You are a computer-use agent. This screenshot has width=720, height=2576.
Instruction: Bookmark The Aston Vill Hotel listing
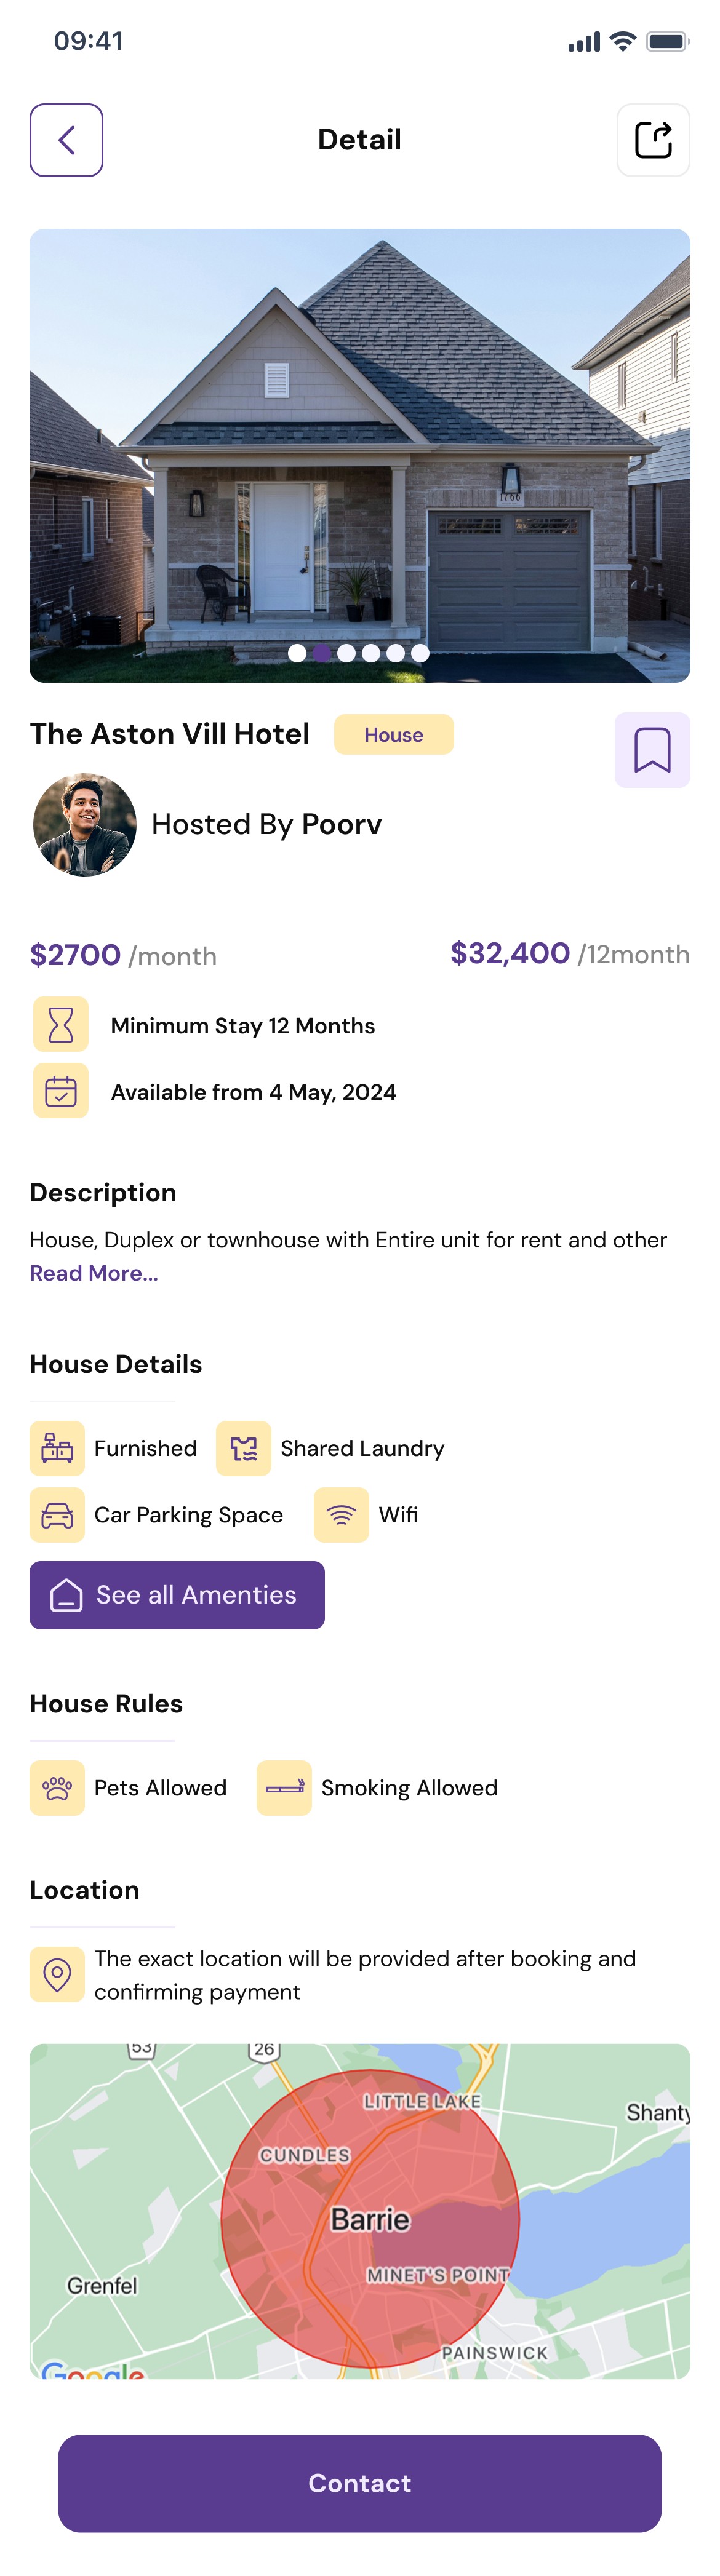point(652,750)
